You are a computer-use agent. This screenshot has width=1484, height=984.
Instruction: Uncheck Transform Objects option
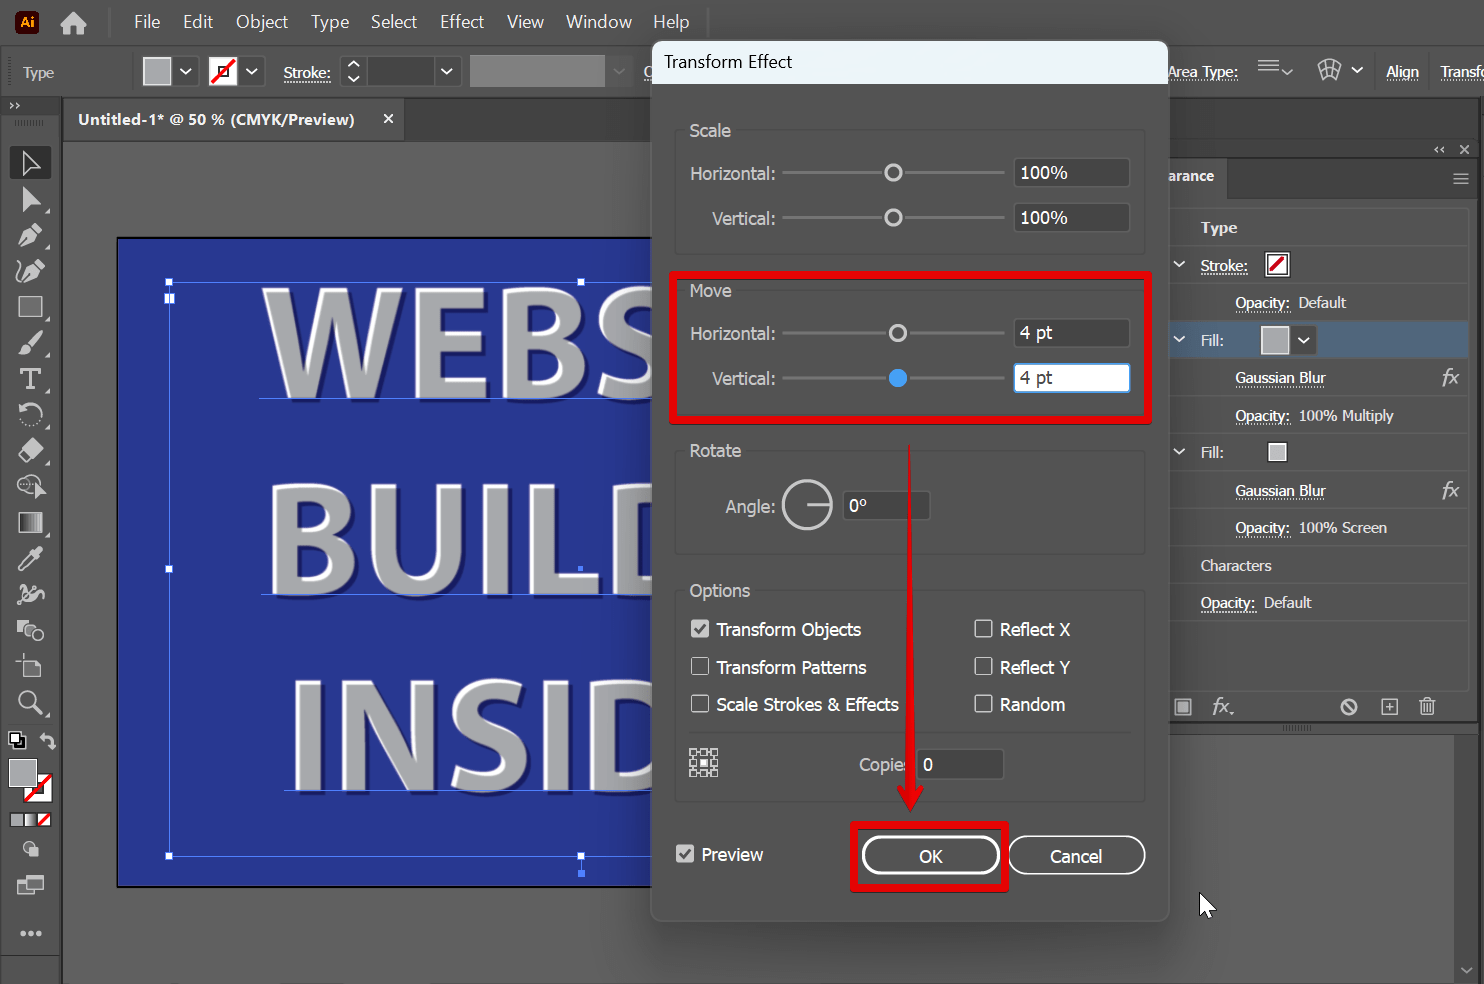(700, 629)
